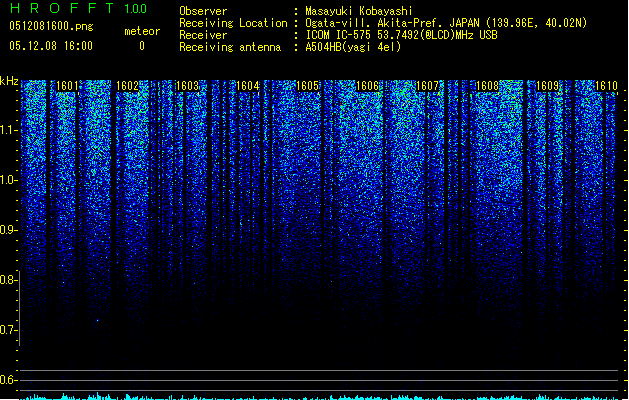This screenshot has width=629, height=400.
Task: Click the 1604 time marker
Action: 248,86
